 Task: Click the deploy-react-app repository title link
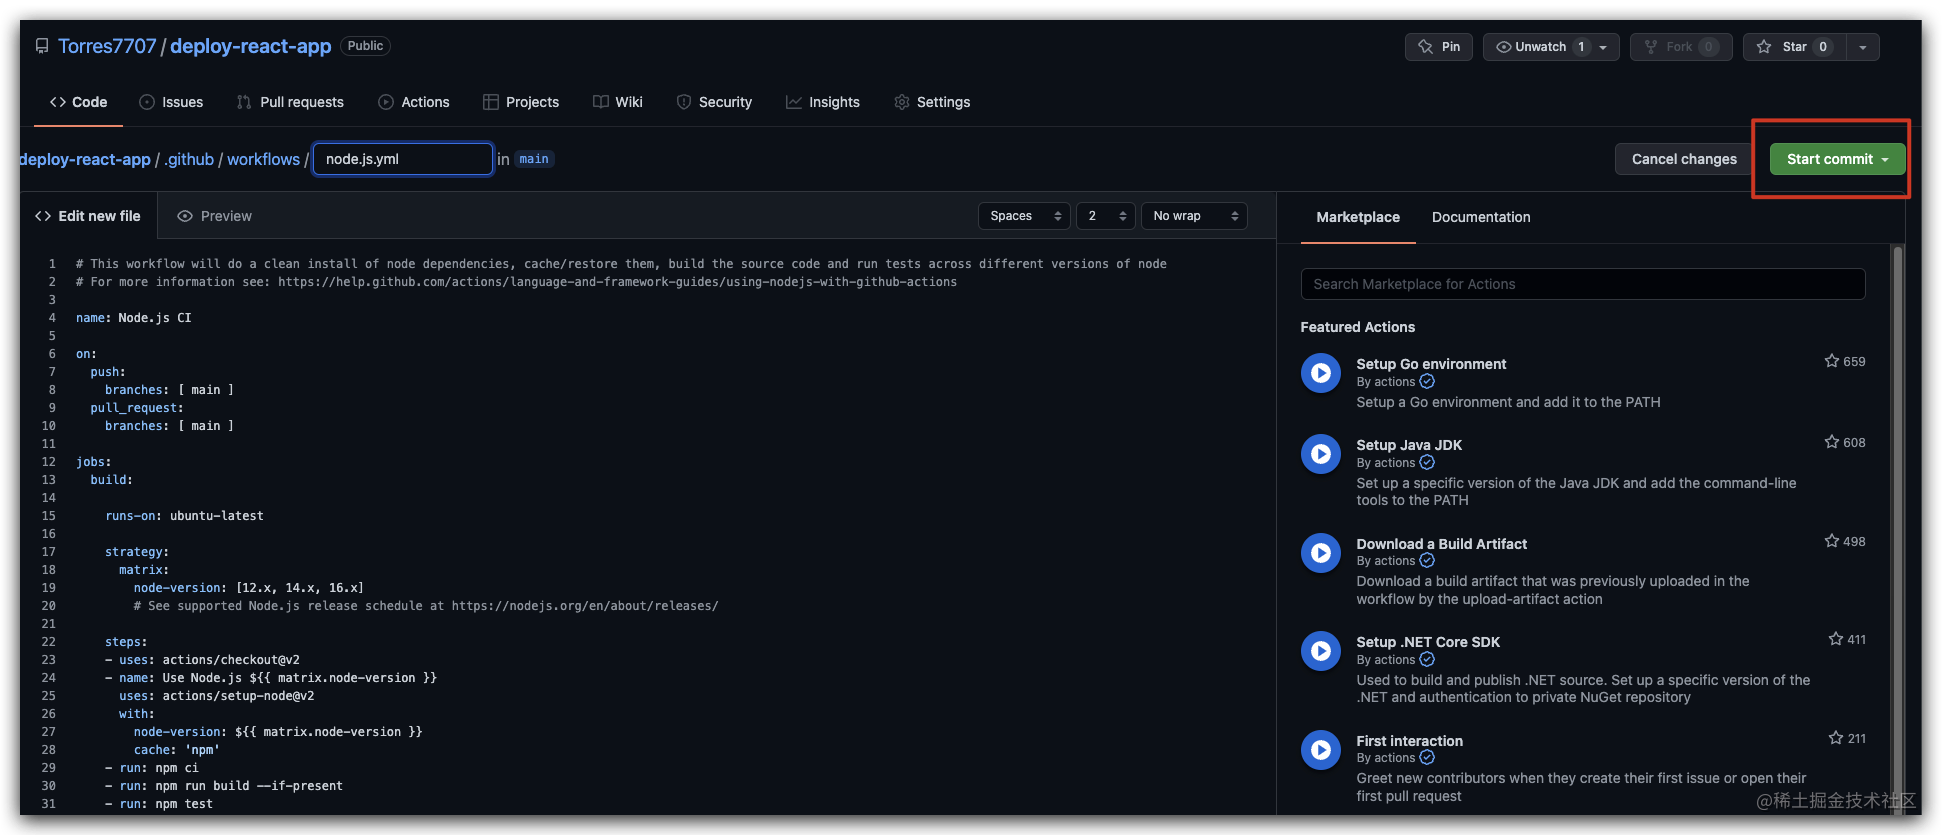[x=251, y=46]
